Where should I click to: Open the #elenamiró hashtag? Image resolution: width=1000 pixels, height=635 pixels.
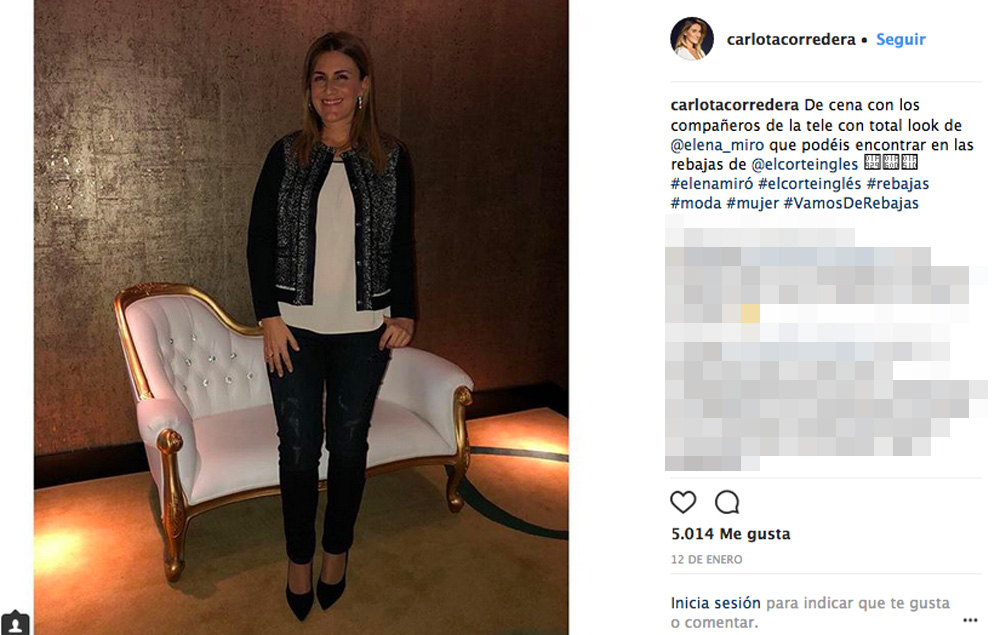712,184
